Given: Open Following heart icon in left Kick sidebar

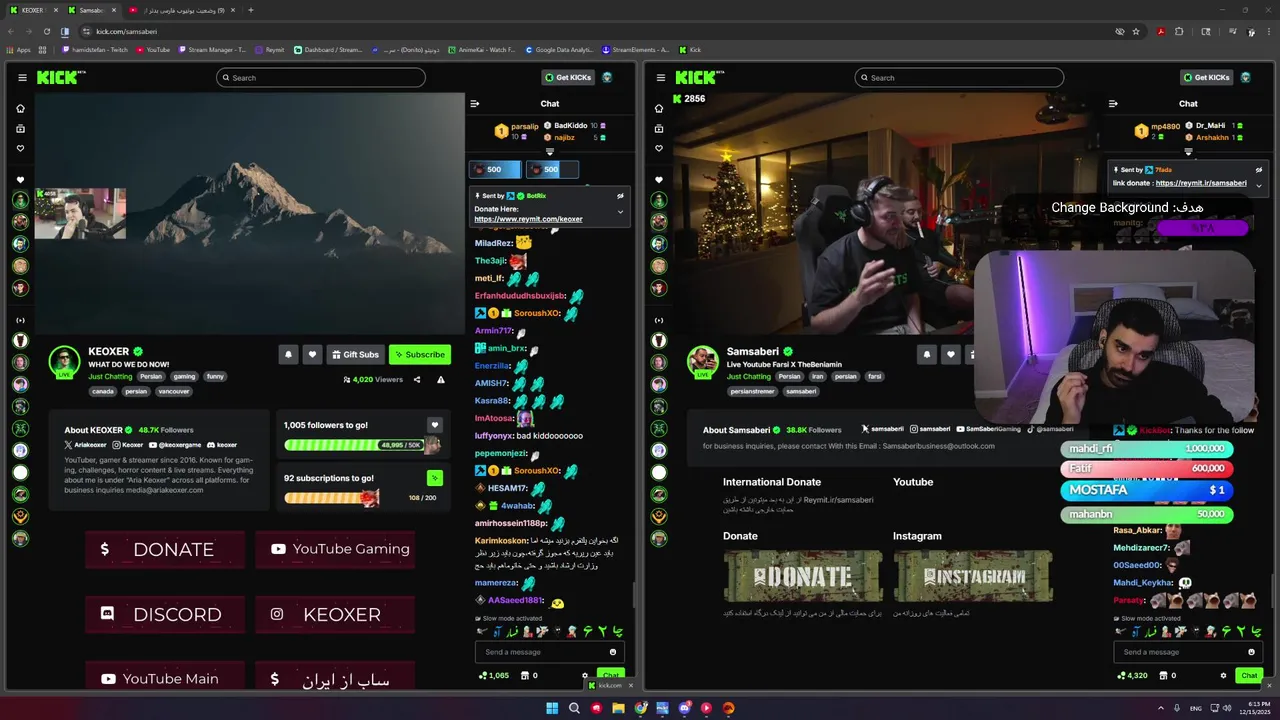Looking at the screenshot, I should (x=20, y=148).
